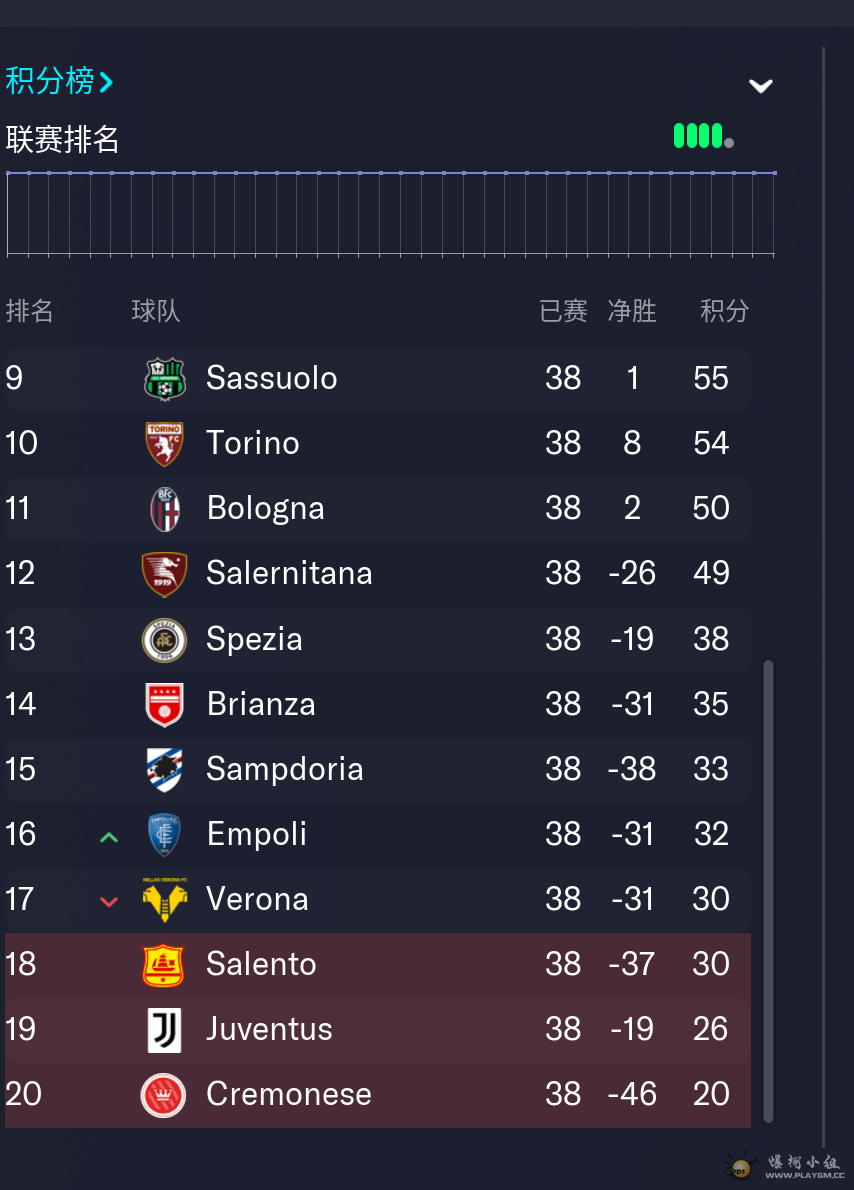Image resolution: width=854 pixels, height=1190 pixels.
Task: Open the Juventus logo icon
Action: point(165,1030)
